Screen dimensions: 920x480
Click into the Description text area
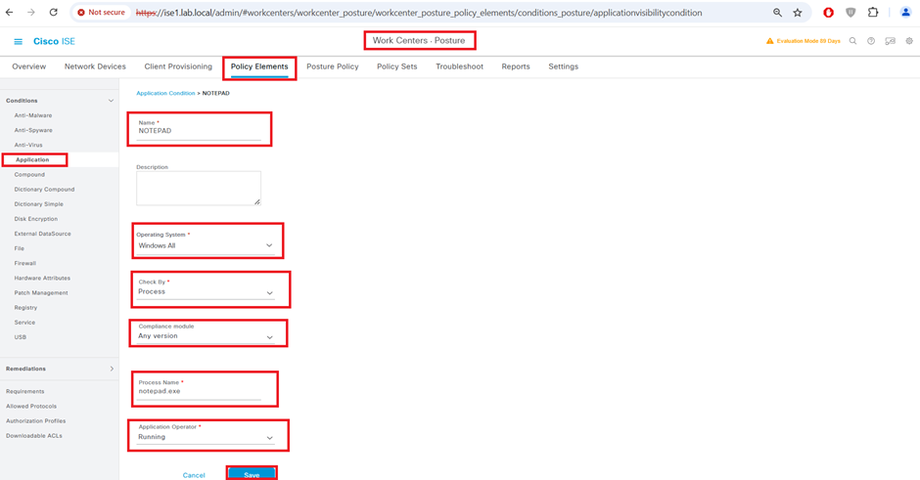point(199,188)
